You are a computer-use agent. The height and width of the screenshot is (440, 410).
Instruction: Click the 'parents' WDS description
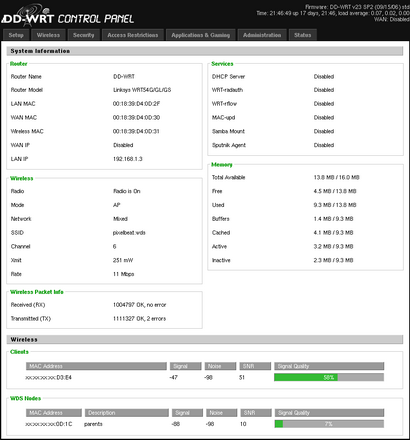tap(93, 424)
